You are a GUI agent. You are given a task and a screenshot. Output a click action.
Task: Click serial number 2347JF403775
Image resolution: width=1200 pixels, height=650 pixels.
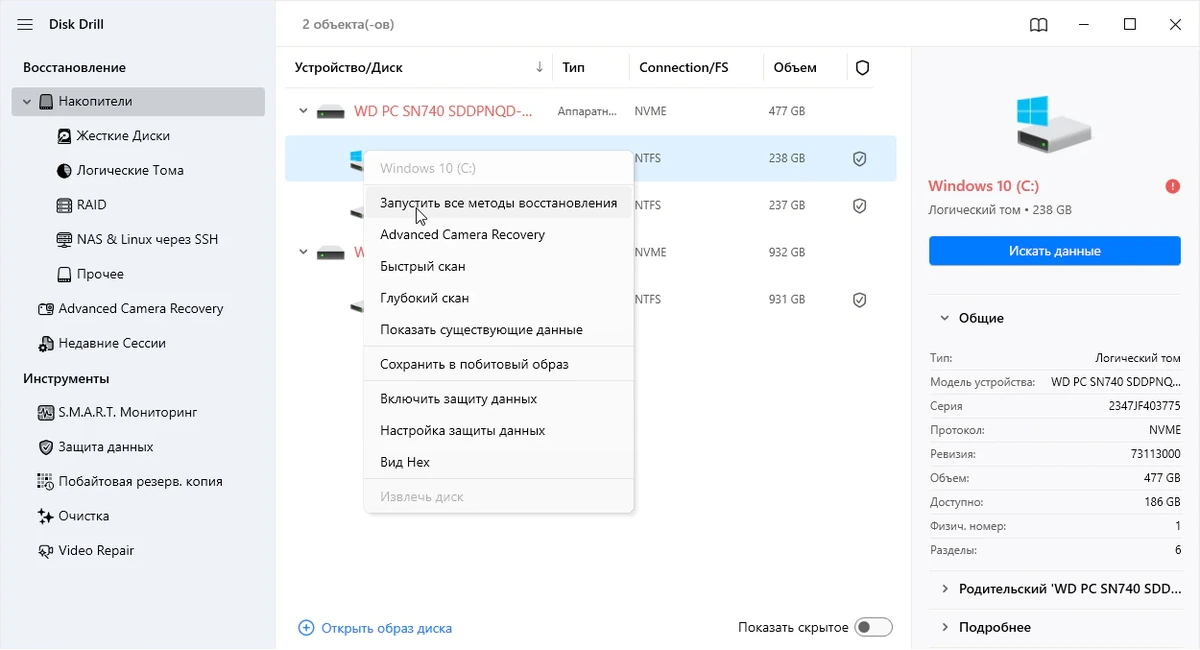click(x=1143, y=406)
